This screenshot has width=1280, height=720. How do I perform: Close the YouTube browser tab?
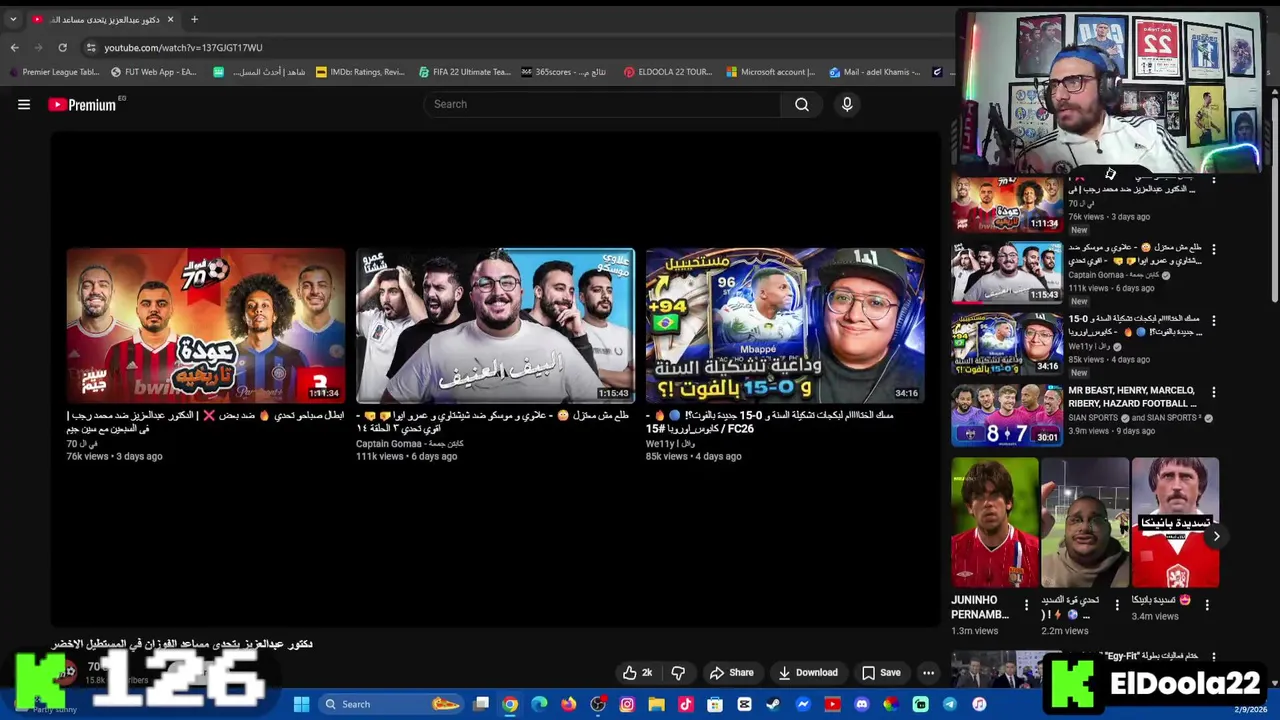(x=170, y=19)
